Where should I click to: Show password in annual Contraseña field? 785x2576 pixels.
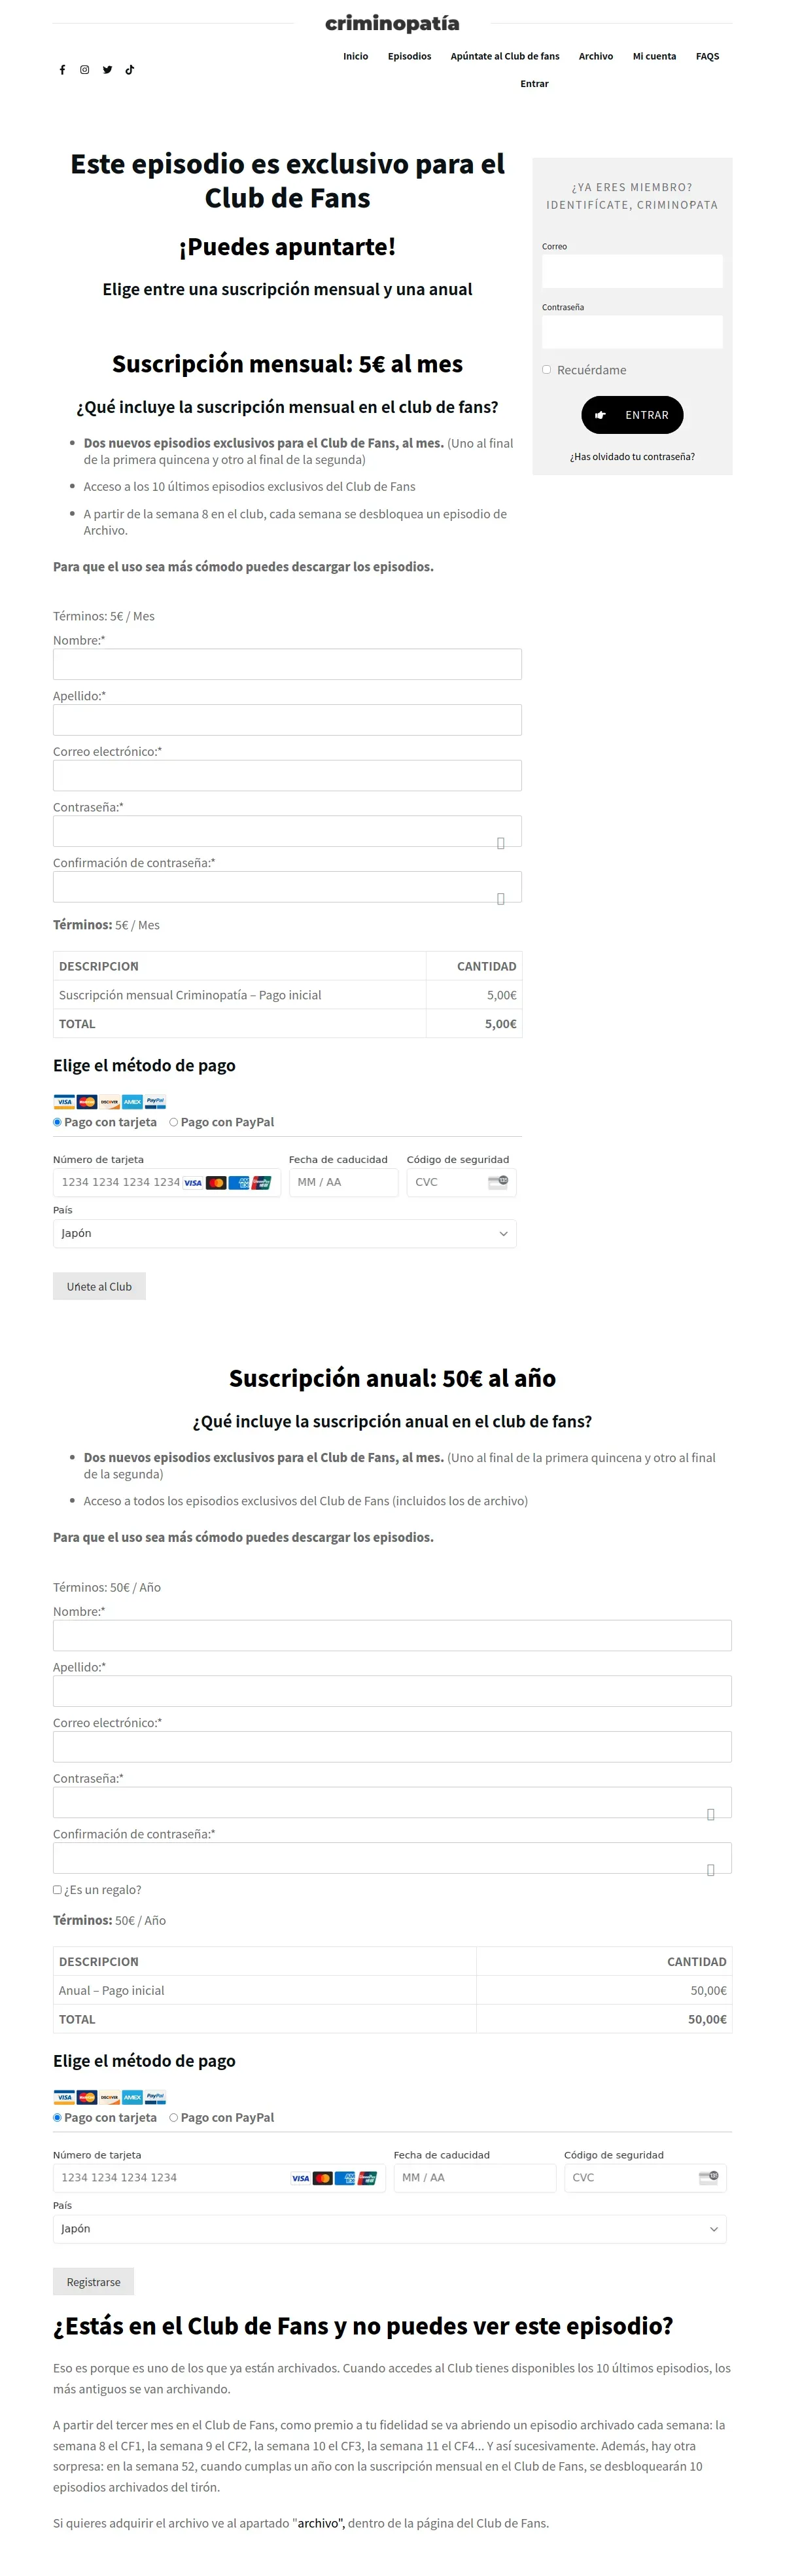(x=710, y=1814)
